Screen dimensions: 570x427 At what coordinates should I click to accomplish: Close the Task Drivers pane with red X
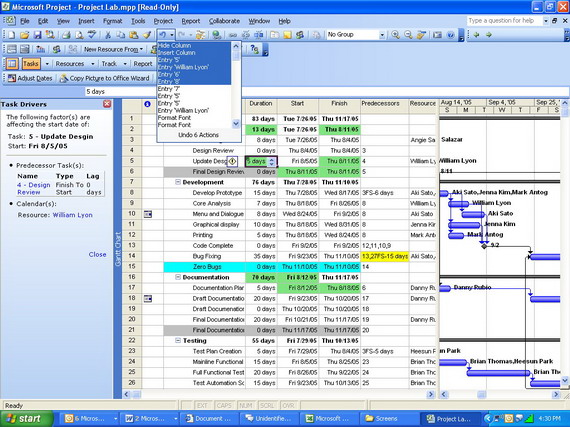(x=107, y=104)
